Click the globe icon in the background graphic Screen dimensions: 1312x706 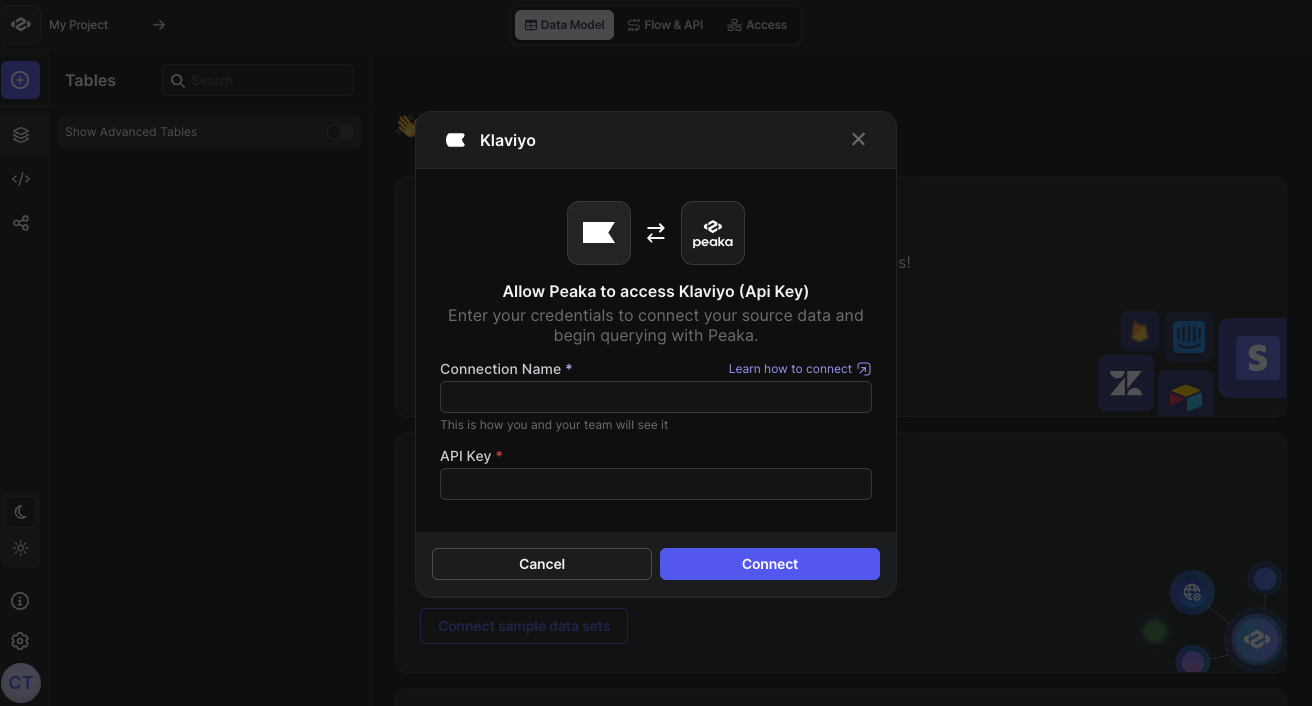coord(1192,593)
